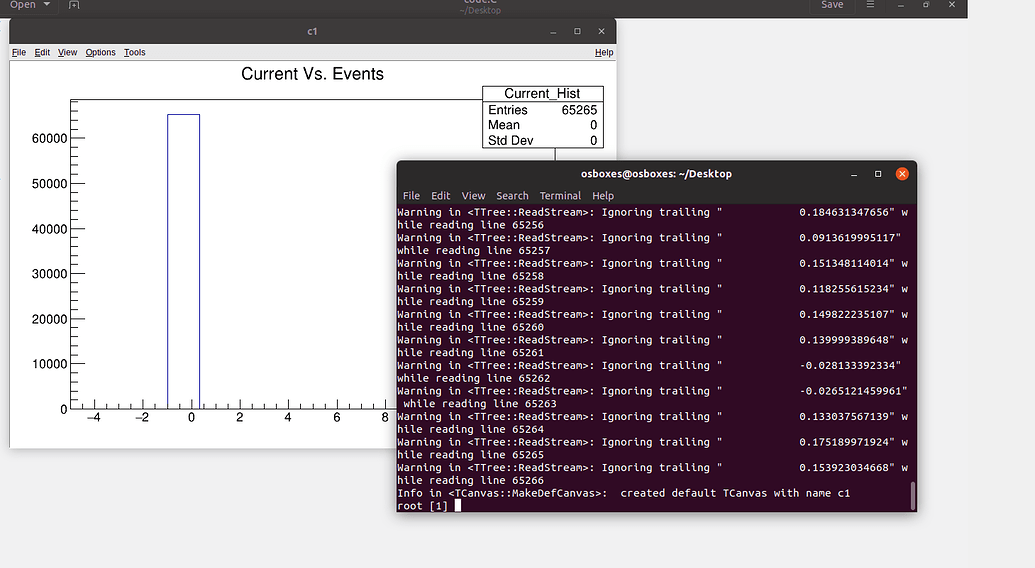Image resolution: width=1035 pixels, height=568 pixels.
Task: Open the Terminal menu in terminal
Action: click(x=560, y=196)
